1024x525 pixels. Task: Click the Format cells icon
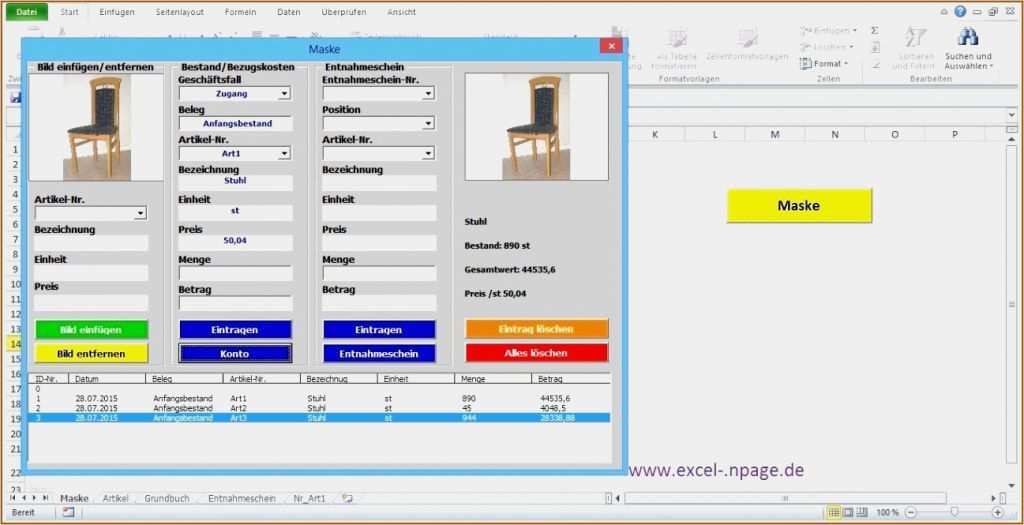coord(805,64)
